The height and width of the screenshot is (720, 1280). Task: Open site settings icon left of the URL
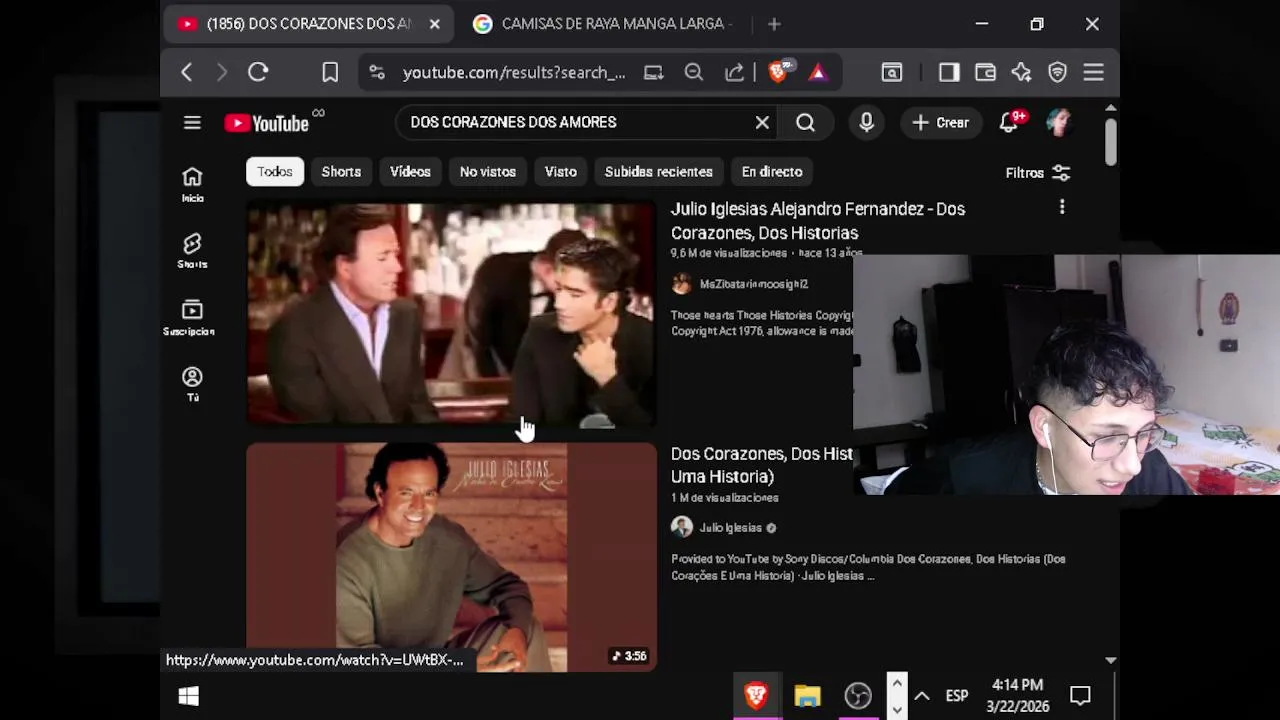tap(377, 72)
